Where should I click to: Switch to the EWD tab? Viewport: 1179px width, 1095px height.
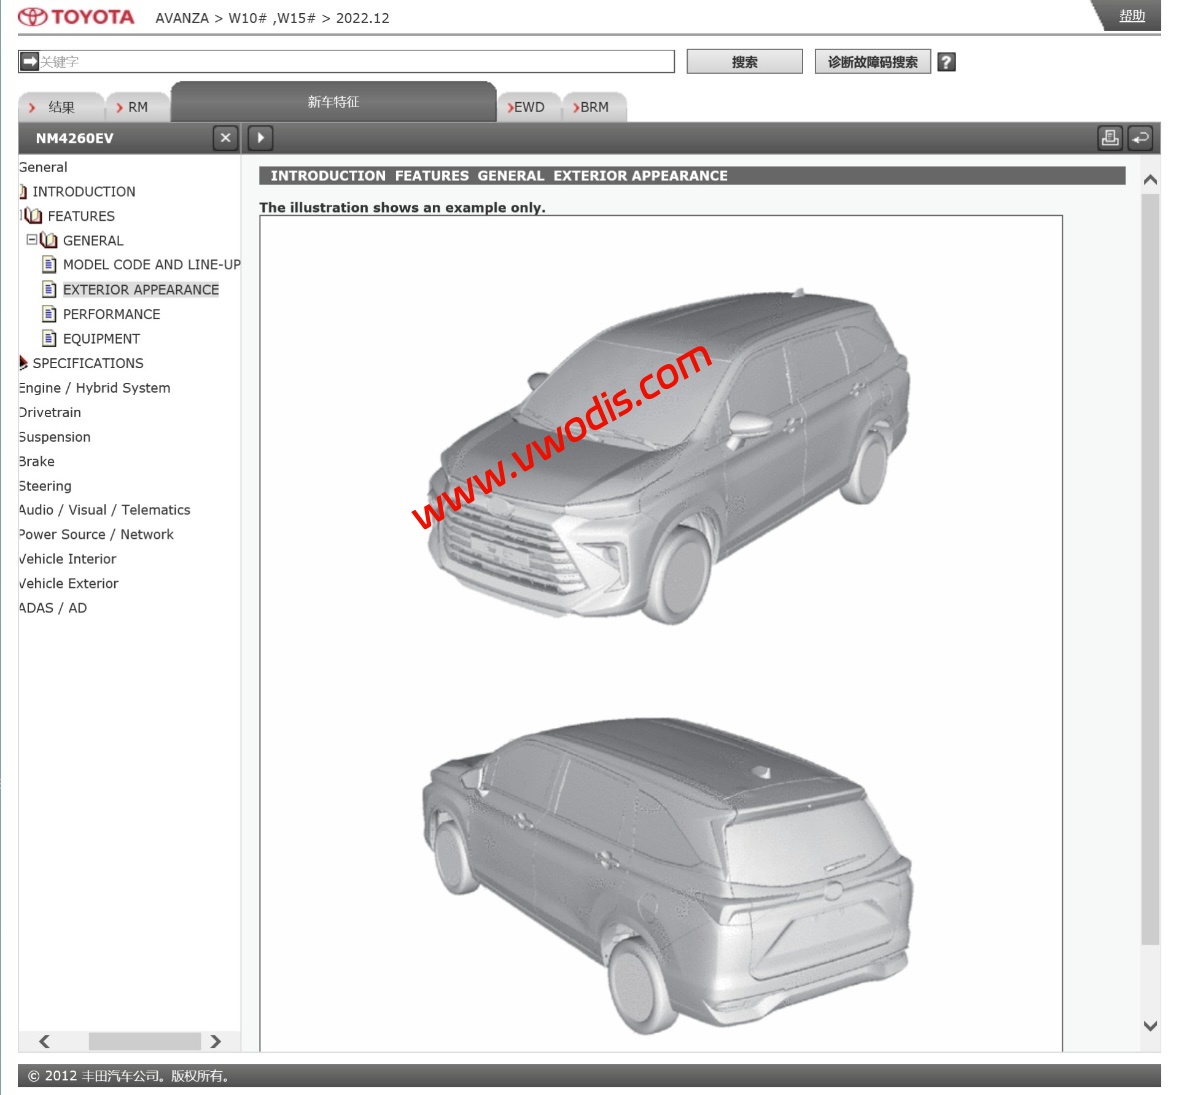pyautogui.click(x=529, y=106)
